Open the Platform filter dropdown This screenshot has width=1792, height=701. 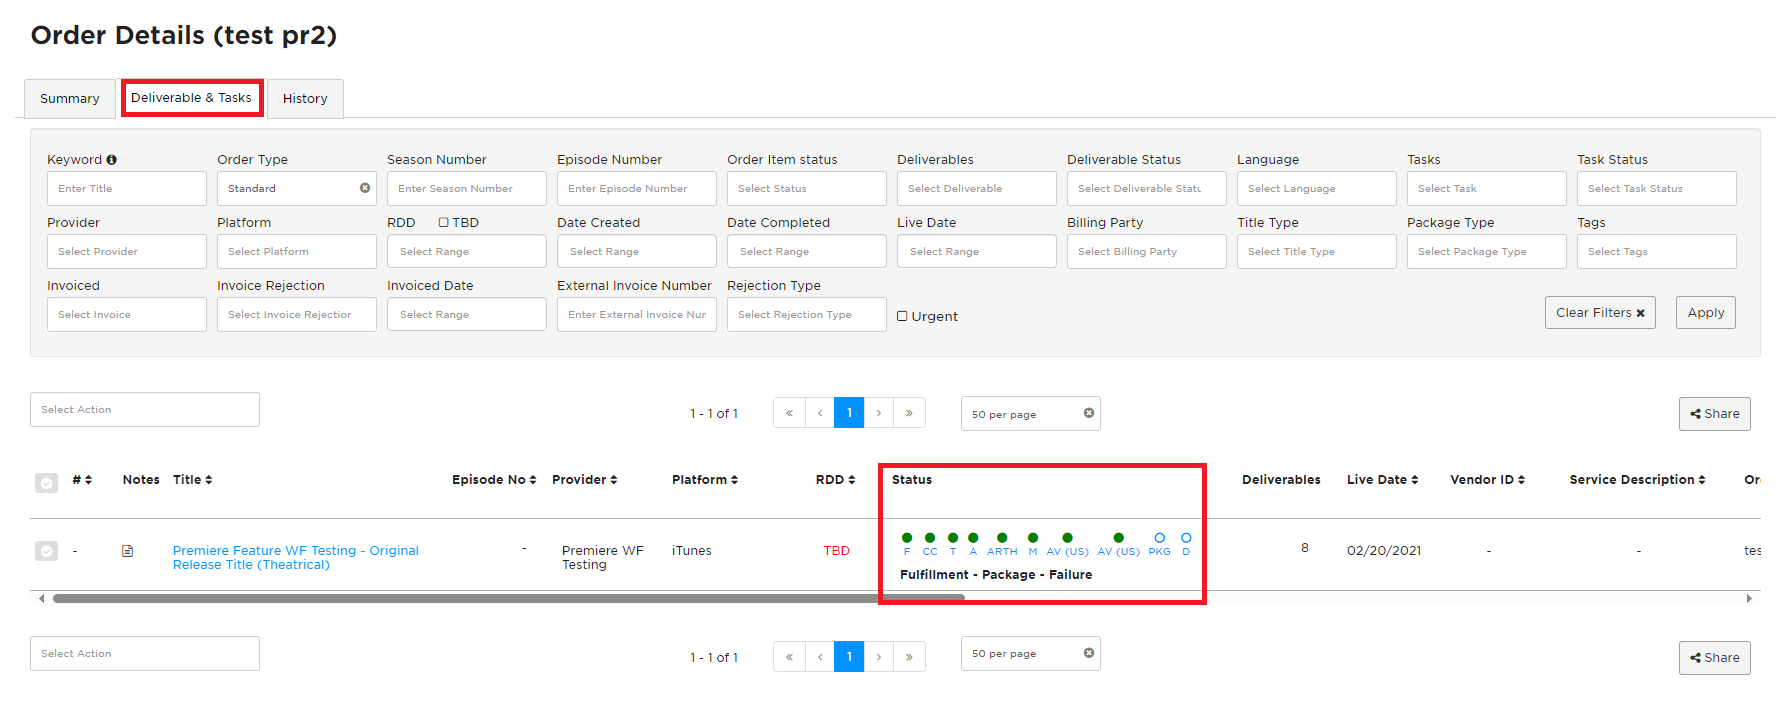(296, 251)
